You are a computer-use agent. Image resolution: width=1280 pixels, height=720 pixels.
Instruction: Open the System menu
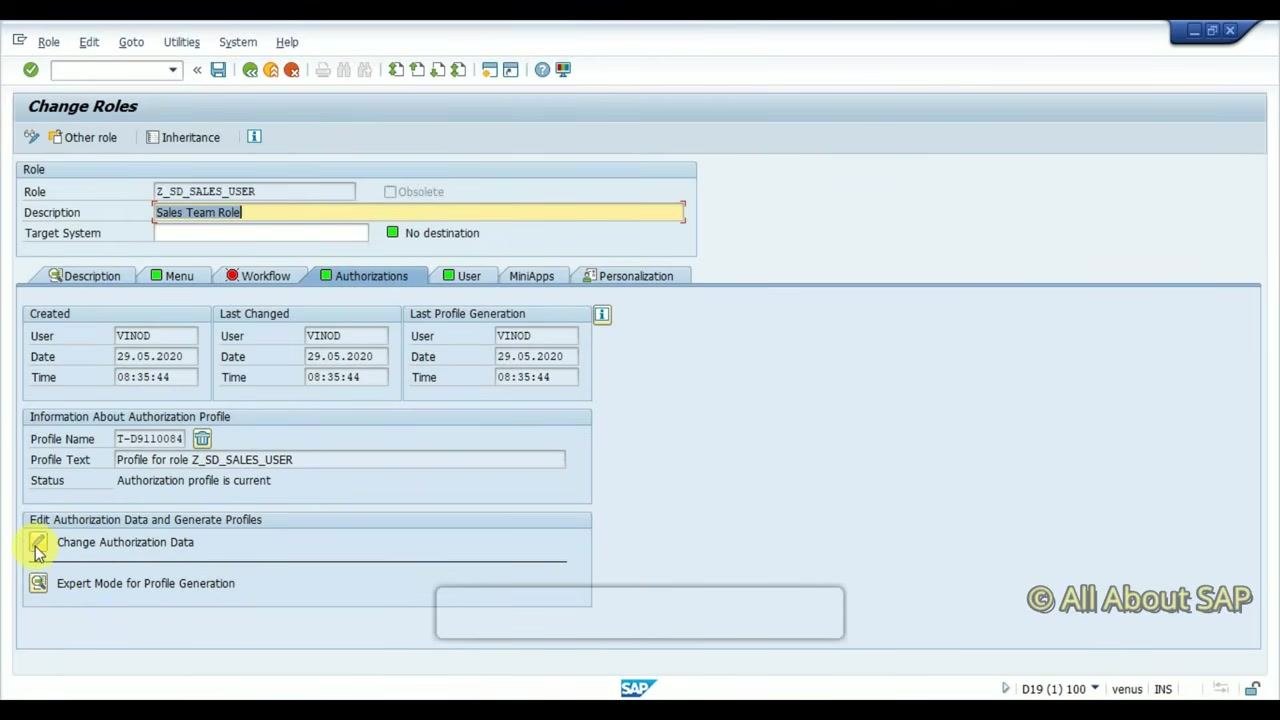coord(238,42)
